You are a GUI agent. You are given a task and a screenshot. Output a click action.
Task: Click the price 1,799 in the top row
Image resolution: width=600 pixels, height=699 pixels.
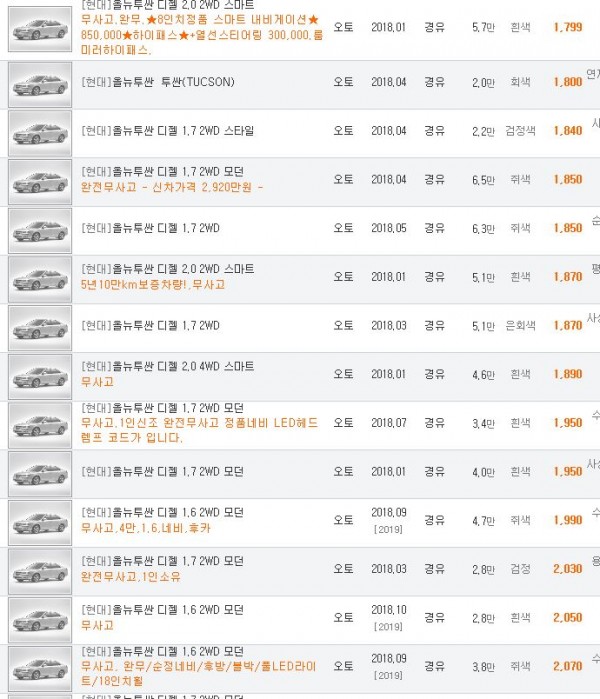coord(567,27)
